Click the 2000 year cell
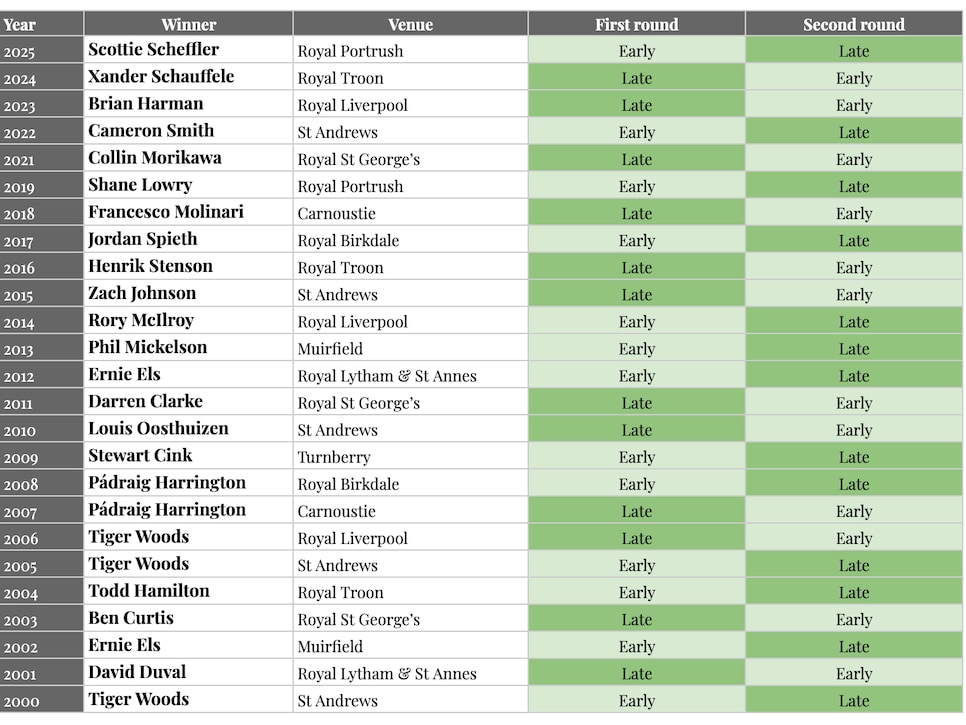Screen dimensions: 966x725 41,700
